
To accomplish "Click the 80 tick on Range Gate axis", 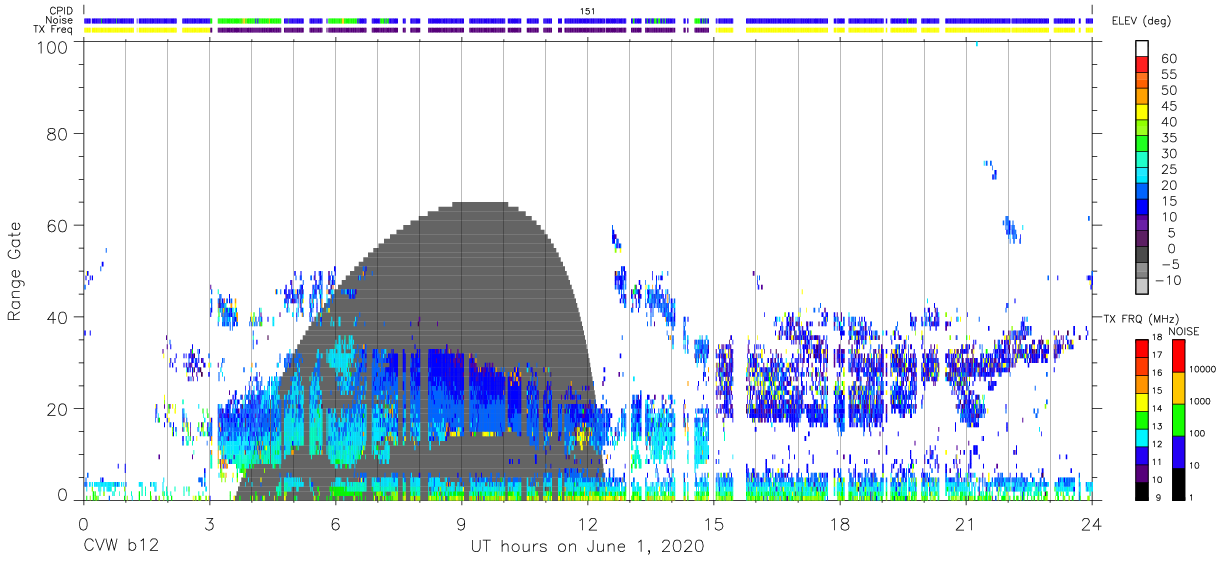I will click(58, 133).
